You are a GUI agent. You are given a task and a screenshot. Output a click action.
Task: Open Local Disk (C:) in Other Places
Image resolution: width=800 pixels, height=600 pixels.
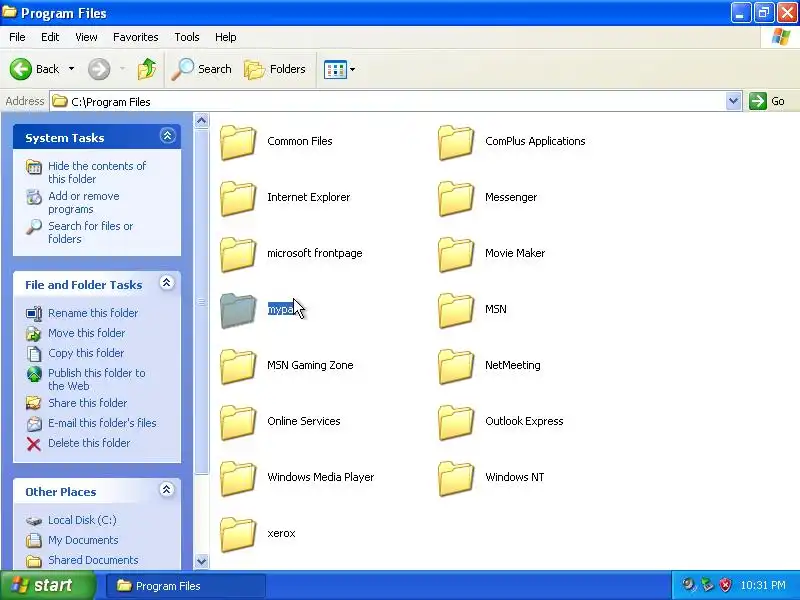point(82,520)
